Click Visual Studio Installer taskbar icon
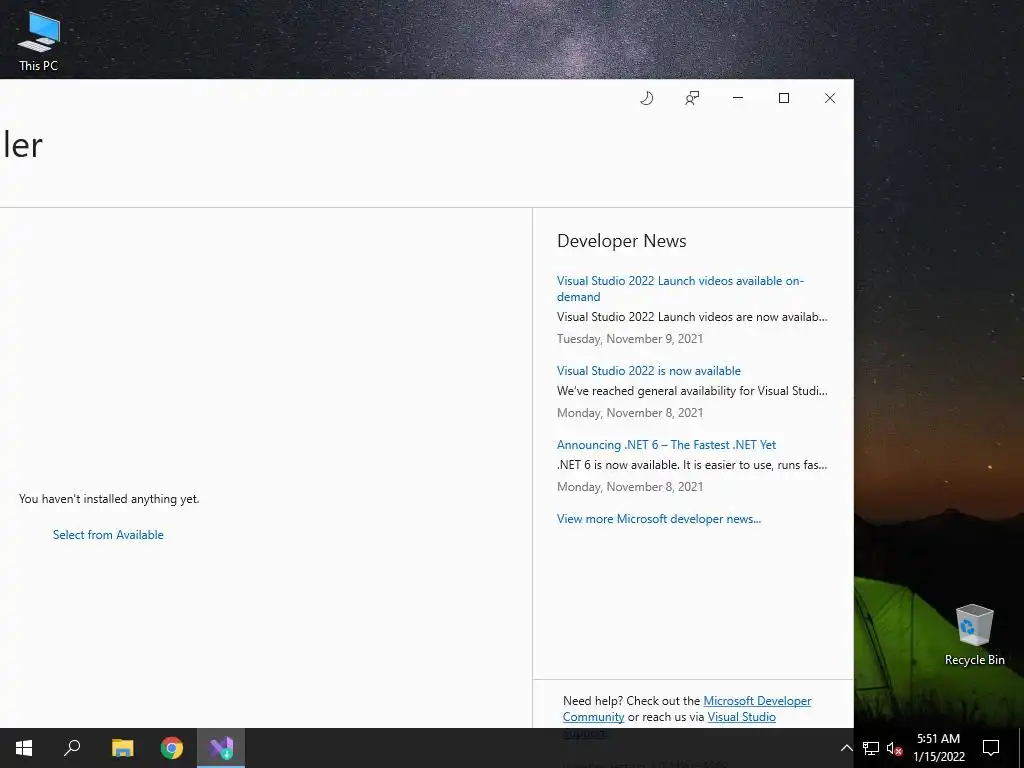 coord(221,748)
